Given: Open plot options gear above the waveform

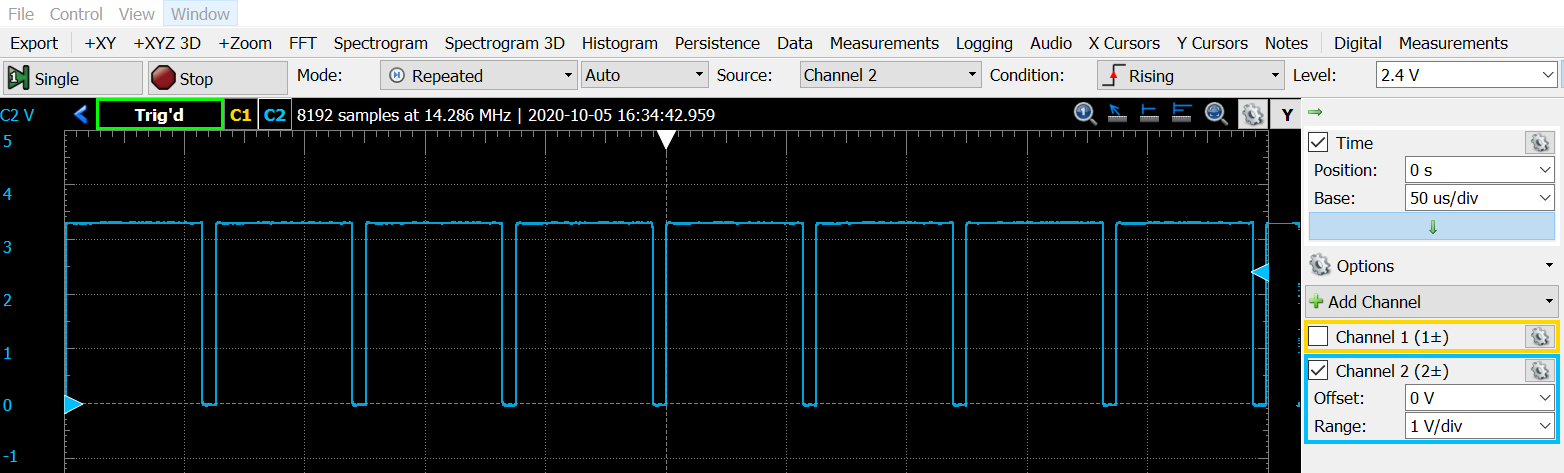Looking at the screenshot, I should [x=1253, y=114].
